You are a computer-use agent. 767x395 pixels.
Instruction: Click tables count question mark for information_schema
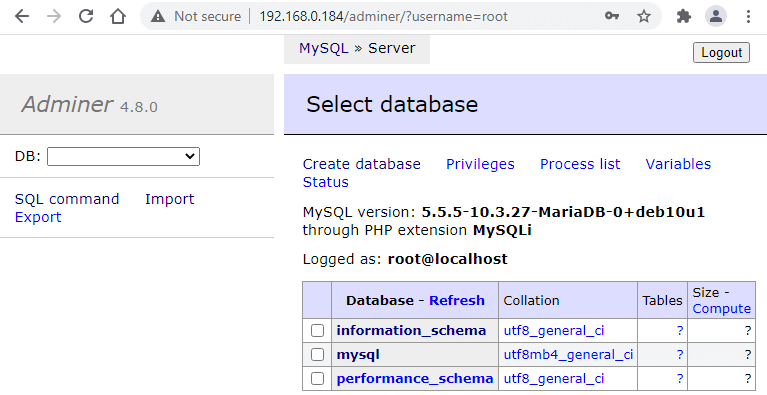(x=679, y=330)
